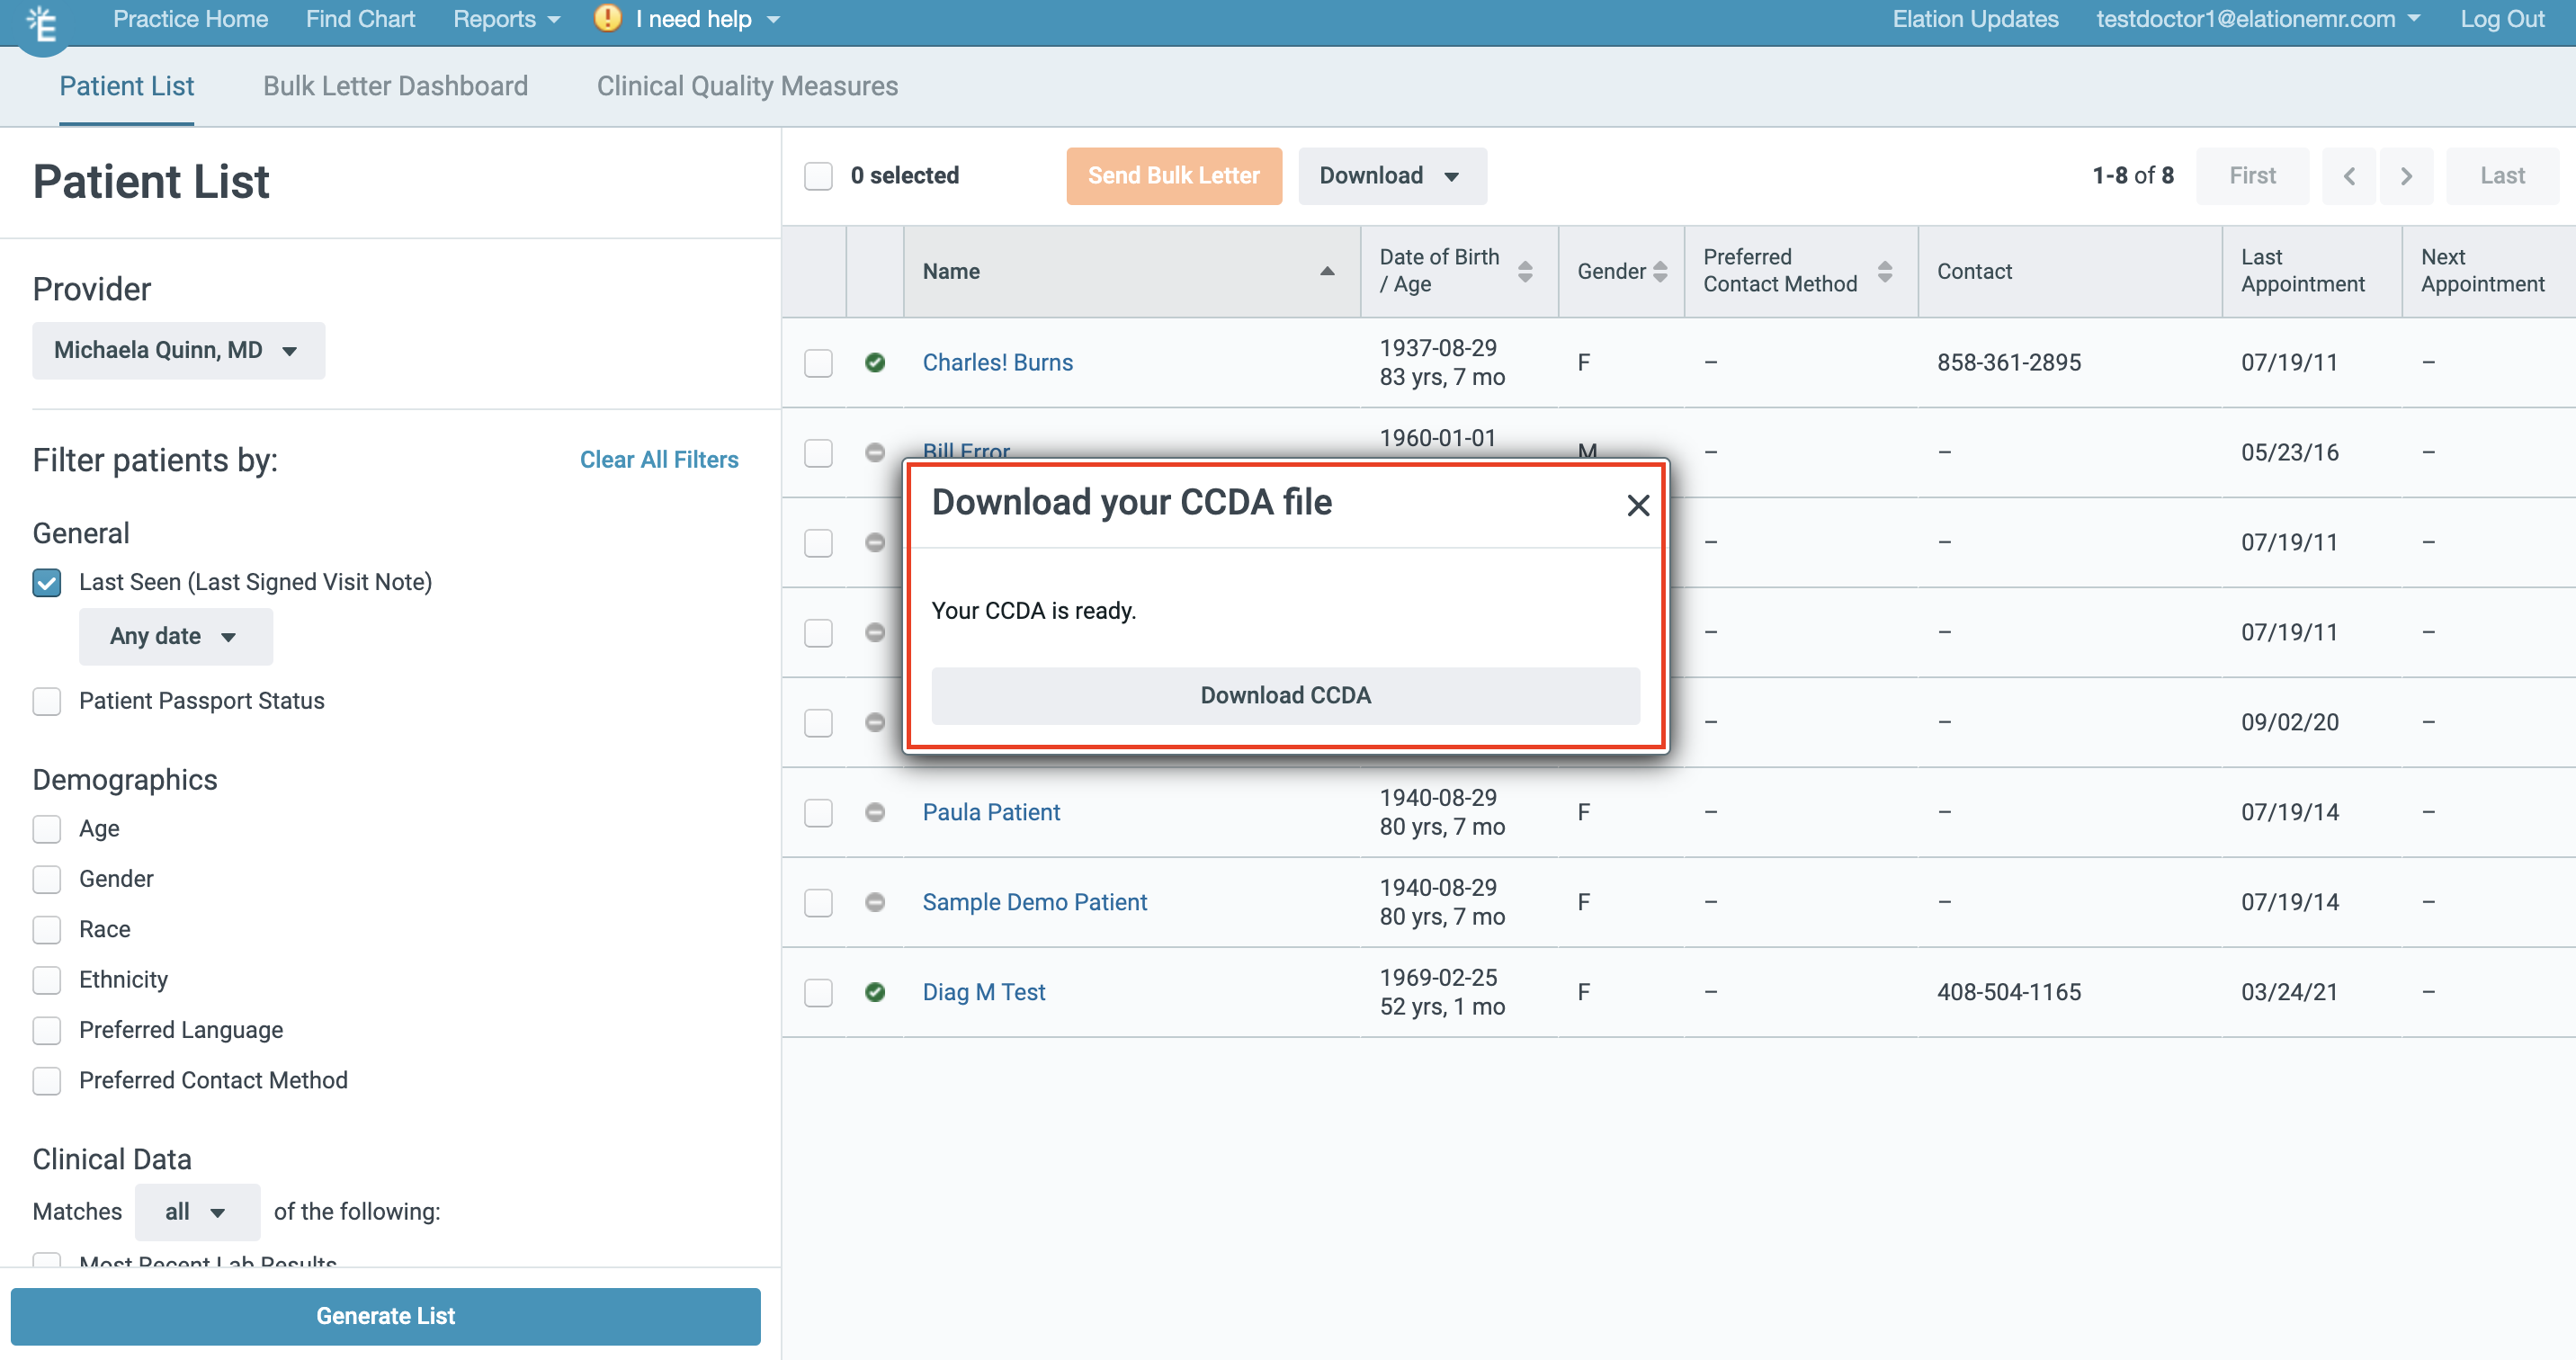
Task: Click the warning icon next to 'I need help'
Action: (607, 19)
